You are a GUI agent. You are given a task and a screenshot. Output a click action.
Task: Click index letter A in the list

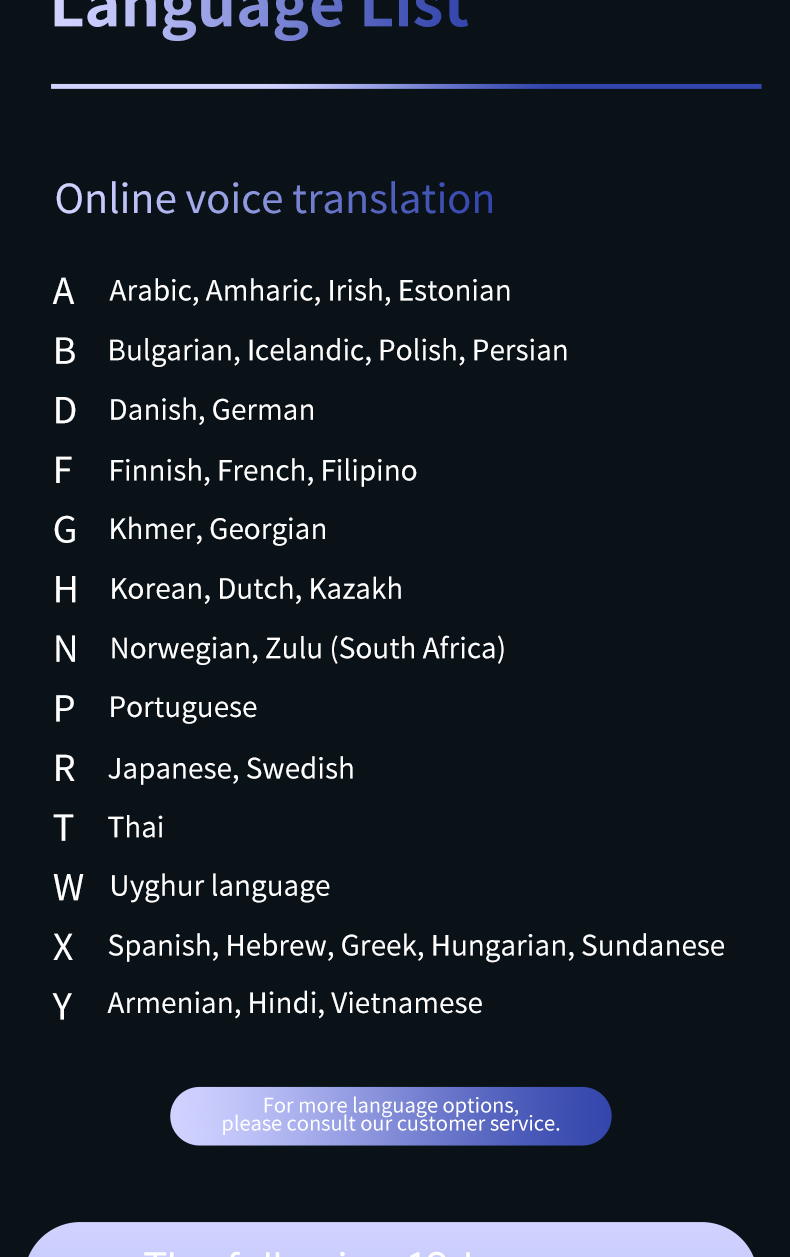point(64,291)
